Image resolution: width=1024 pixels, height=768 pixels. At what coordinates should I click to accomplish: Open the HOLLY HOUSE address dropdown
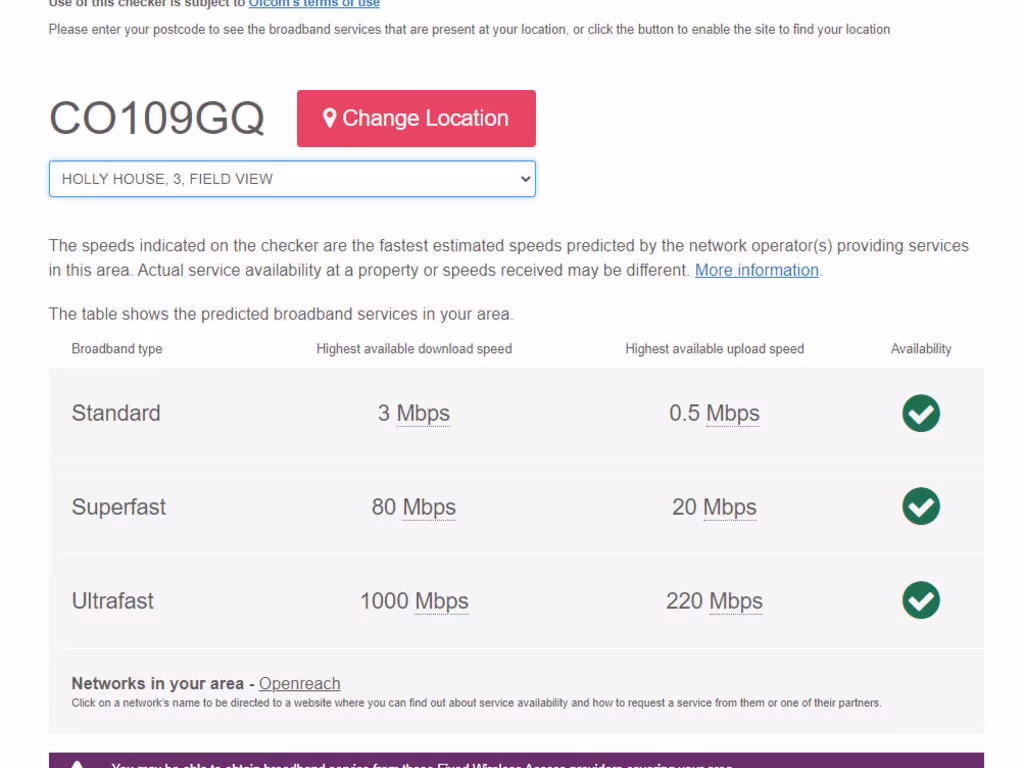tap(292, 179)
